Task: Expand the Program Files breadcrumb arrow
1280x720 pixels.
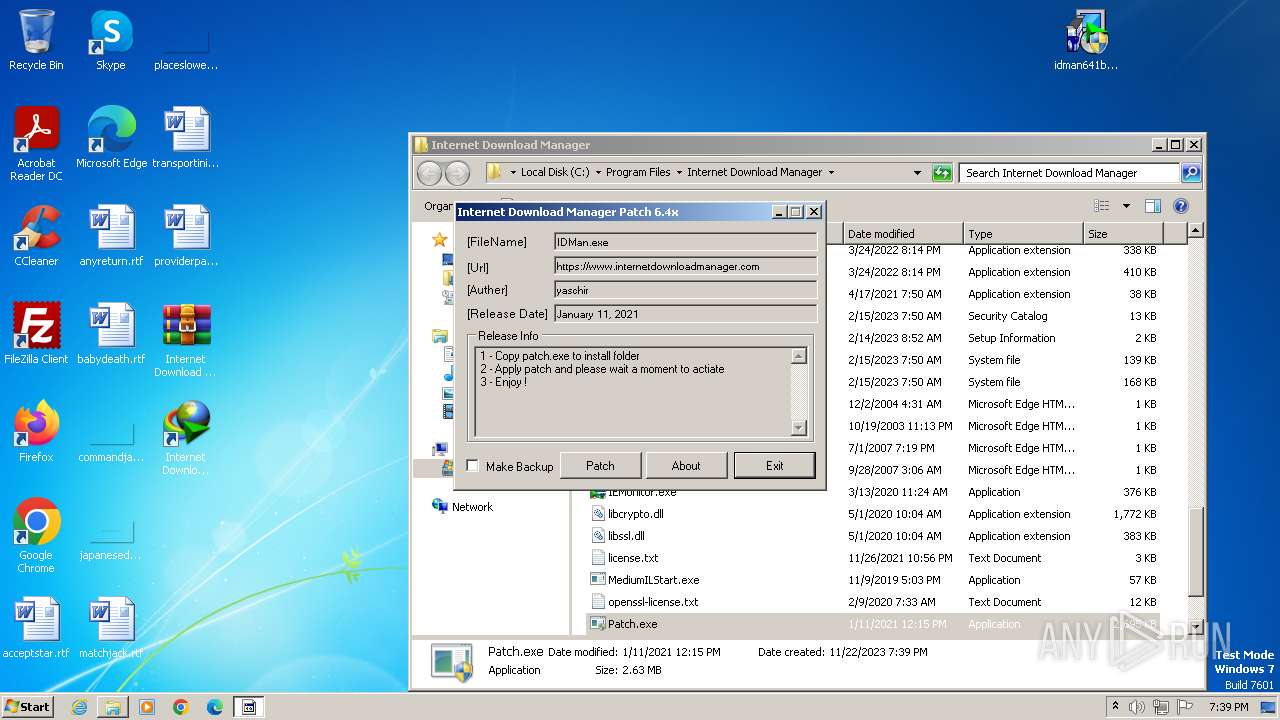Action: point(678,173)
